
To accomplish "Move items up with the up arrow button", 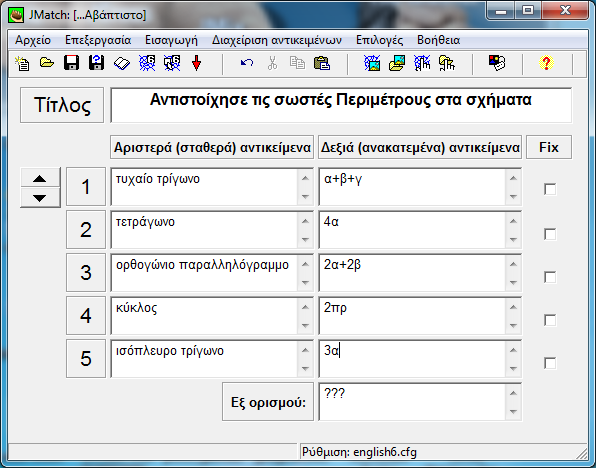I will pyautogui.click(x=40, y=178).
